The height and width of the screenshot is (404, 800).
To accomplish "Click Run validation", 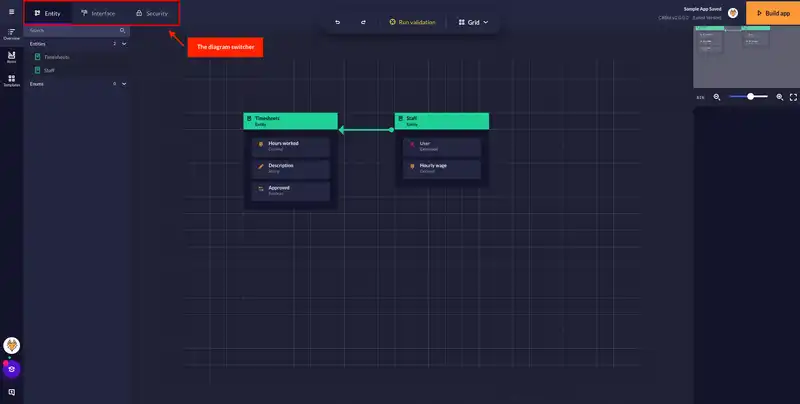I will pos(412,21).
